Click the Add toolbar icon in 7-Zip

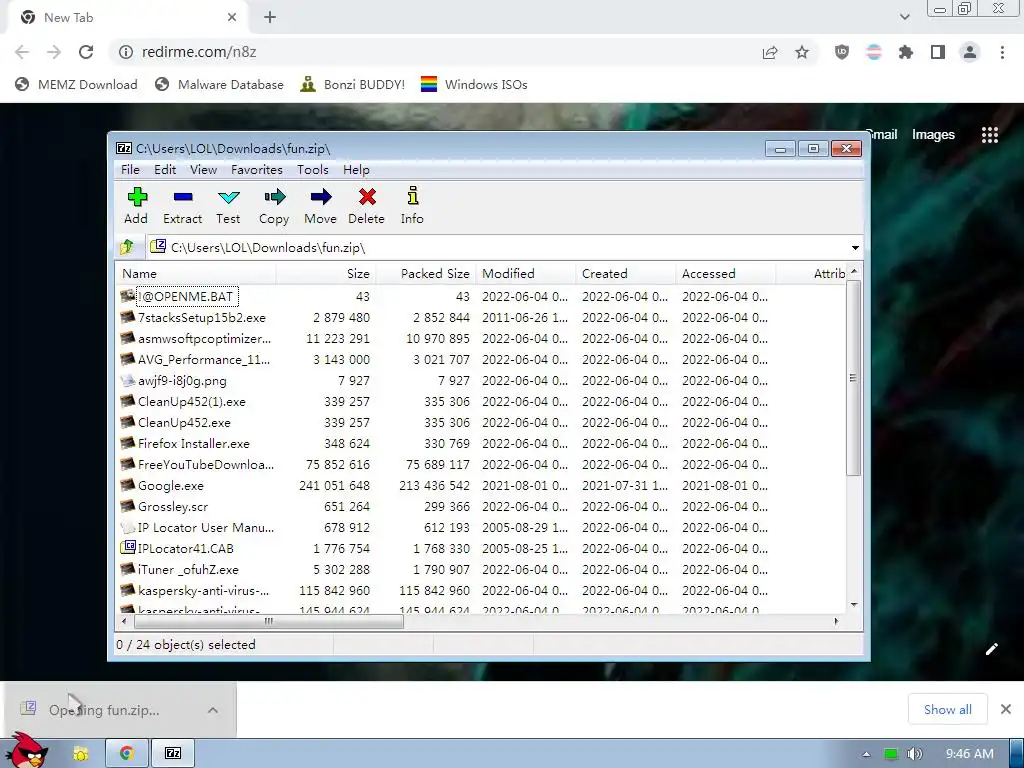[136, 205]
